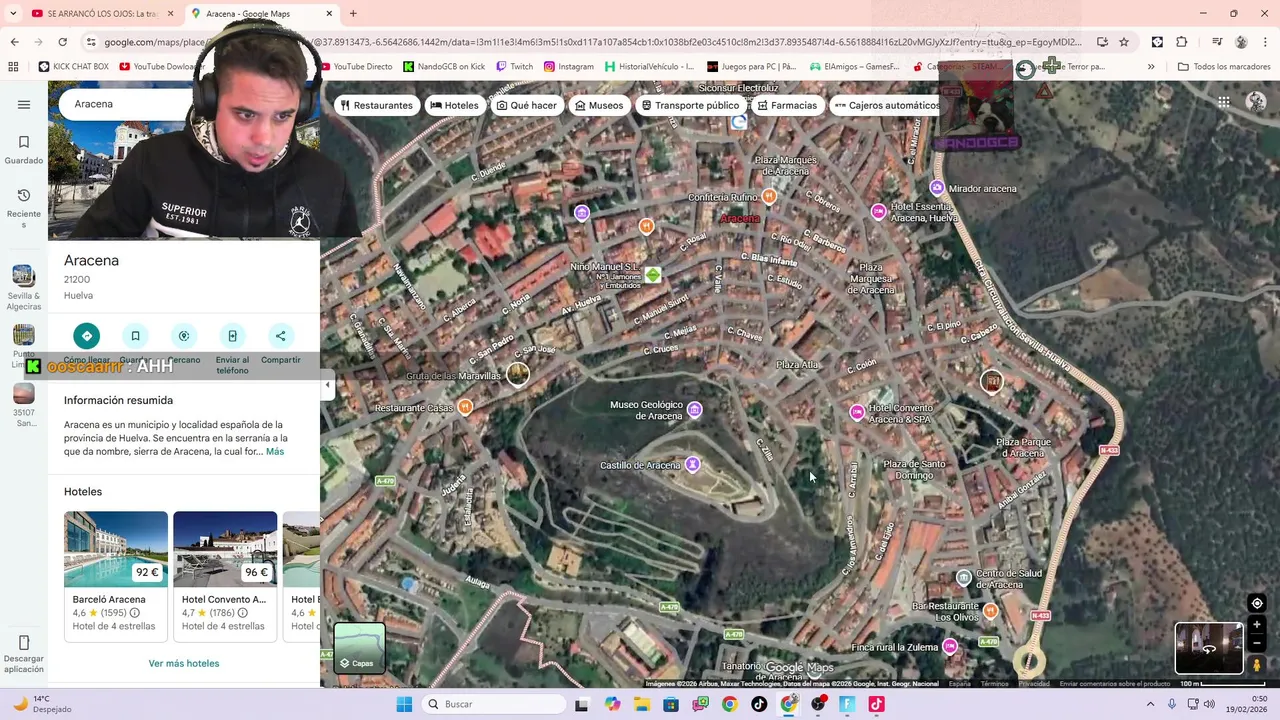The image size is (1280, 720).
Task: Click Ver más hoteles link
Action: [x=184, y=663]
